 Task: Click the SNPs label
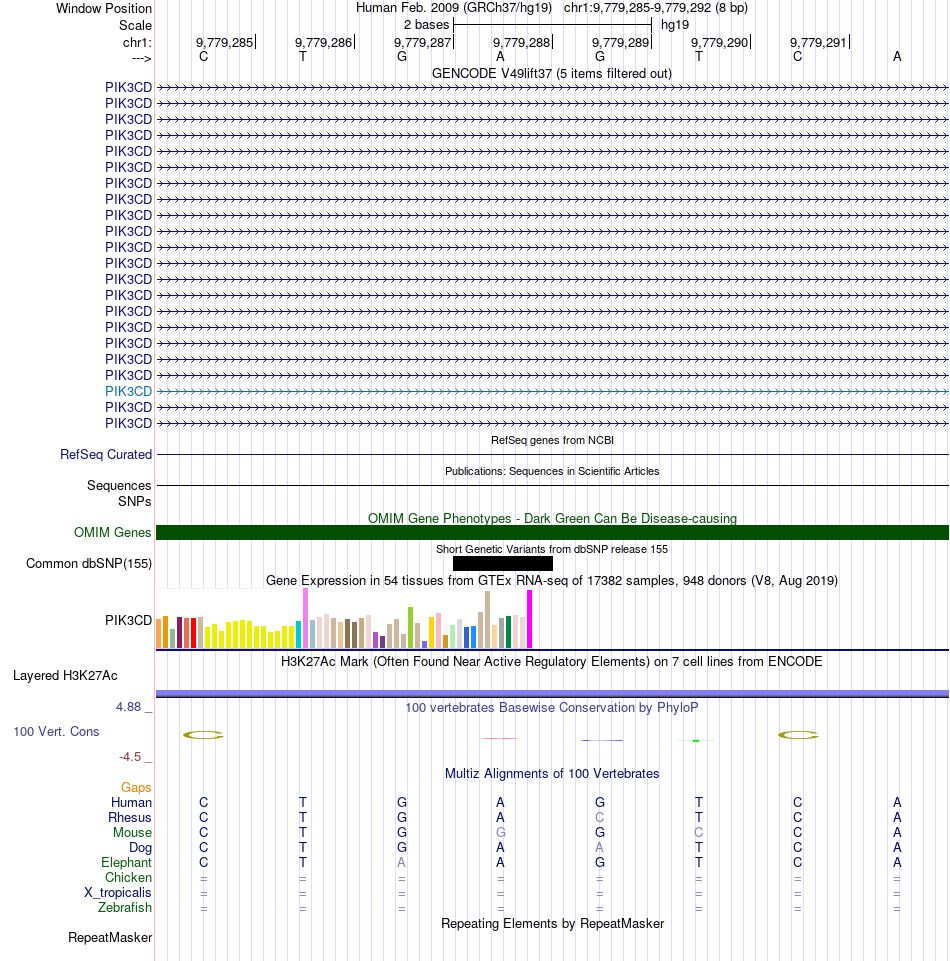point(134,501)
